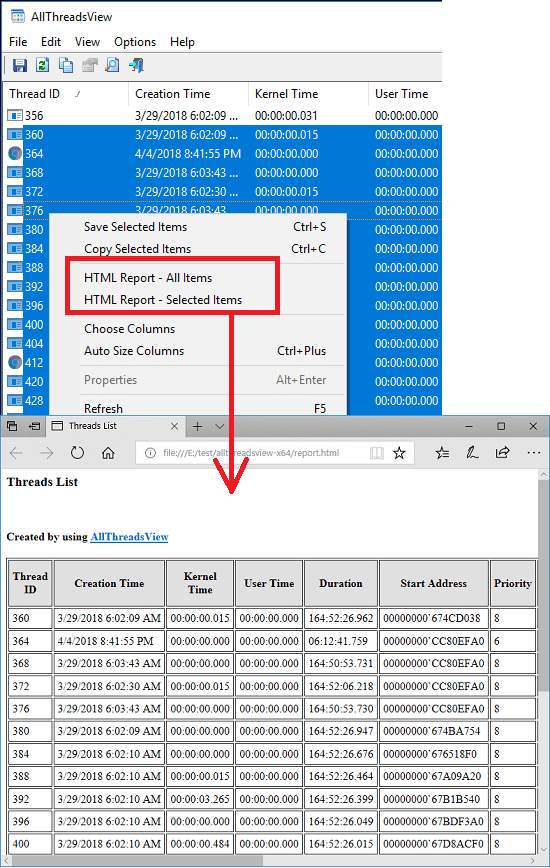This screenshot has width=550, height=868.
Task: Reload the report page in browser
Action: pyautogui.click(x=77, y=453)
